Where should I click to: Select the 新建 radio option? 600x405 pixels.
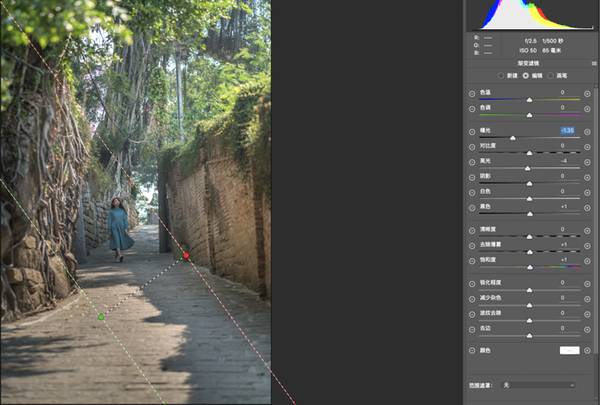[x=502, y=76]
